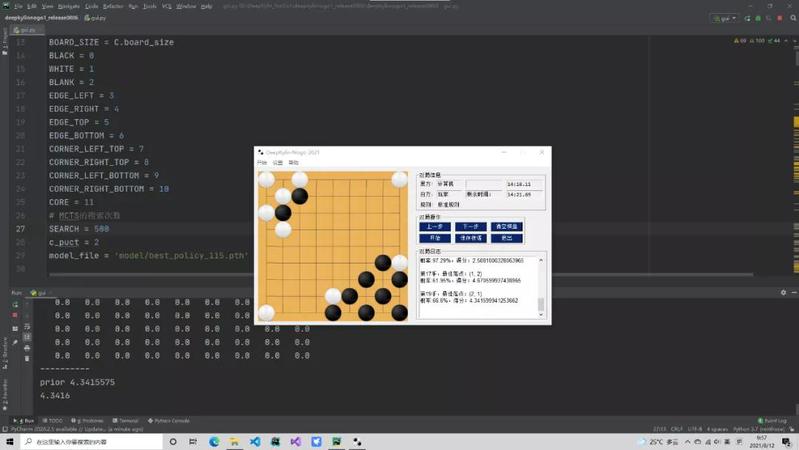Open Microsoft Edge from the taskbar
799x450 pixels.
tap(214, 441)
